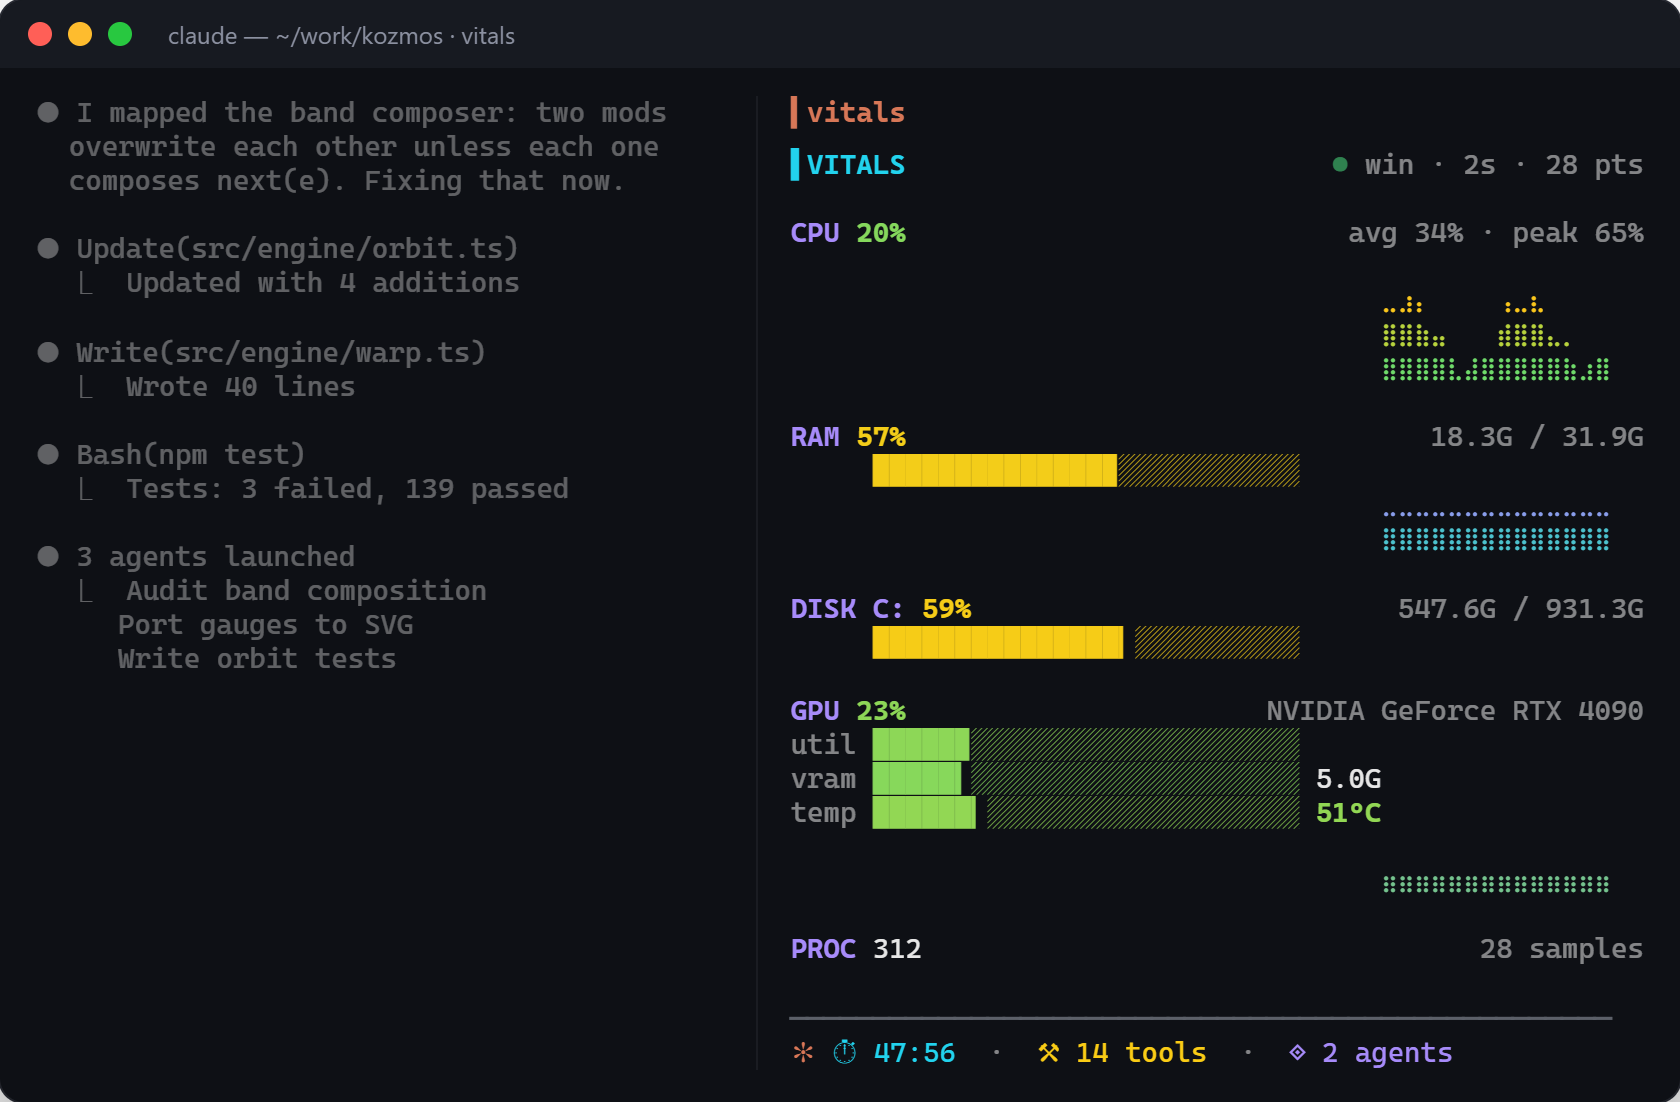
Task: Click the red close window button
Action: pyautogui.click(x=40, y=35)
